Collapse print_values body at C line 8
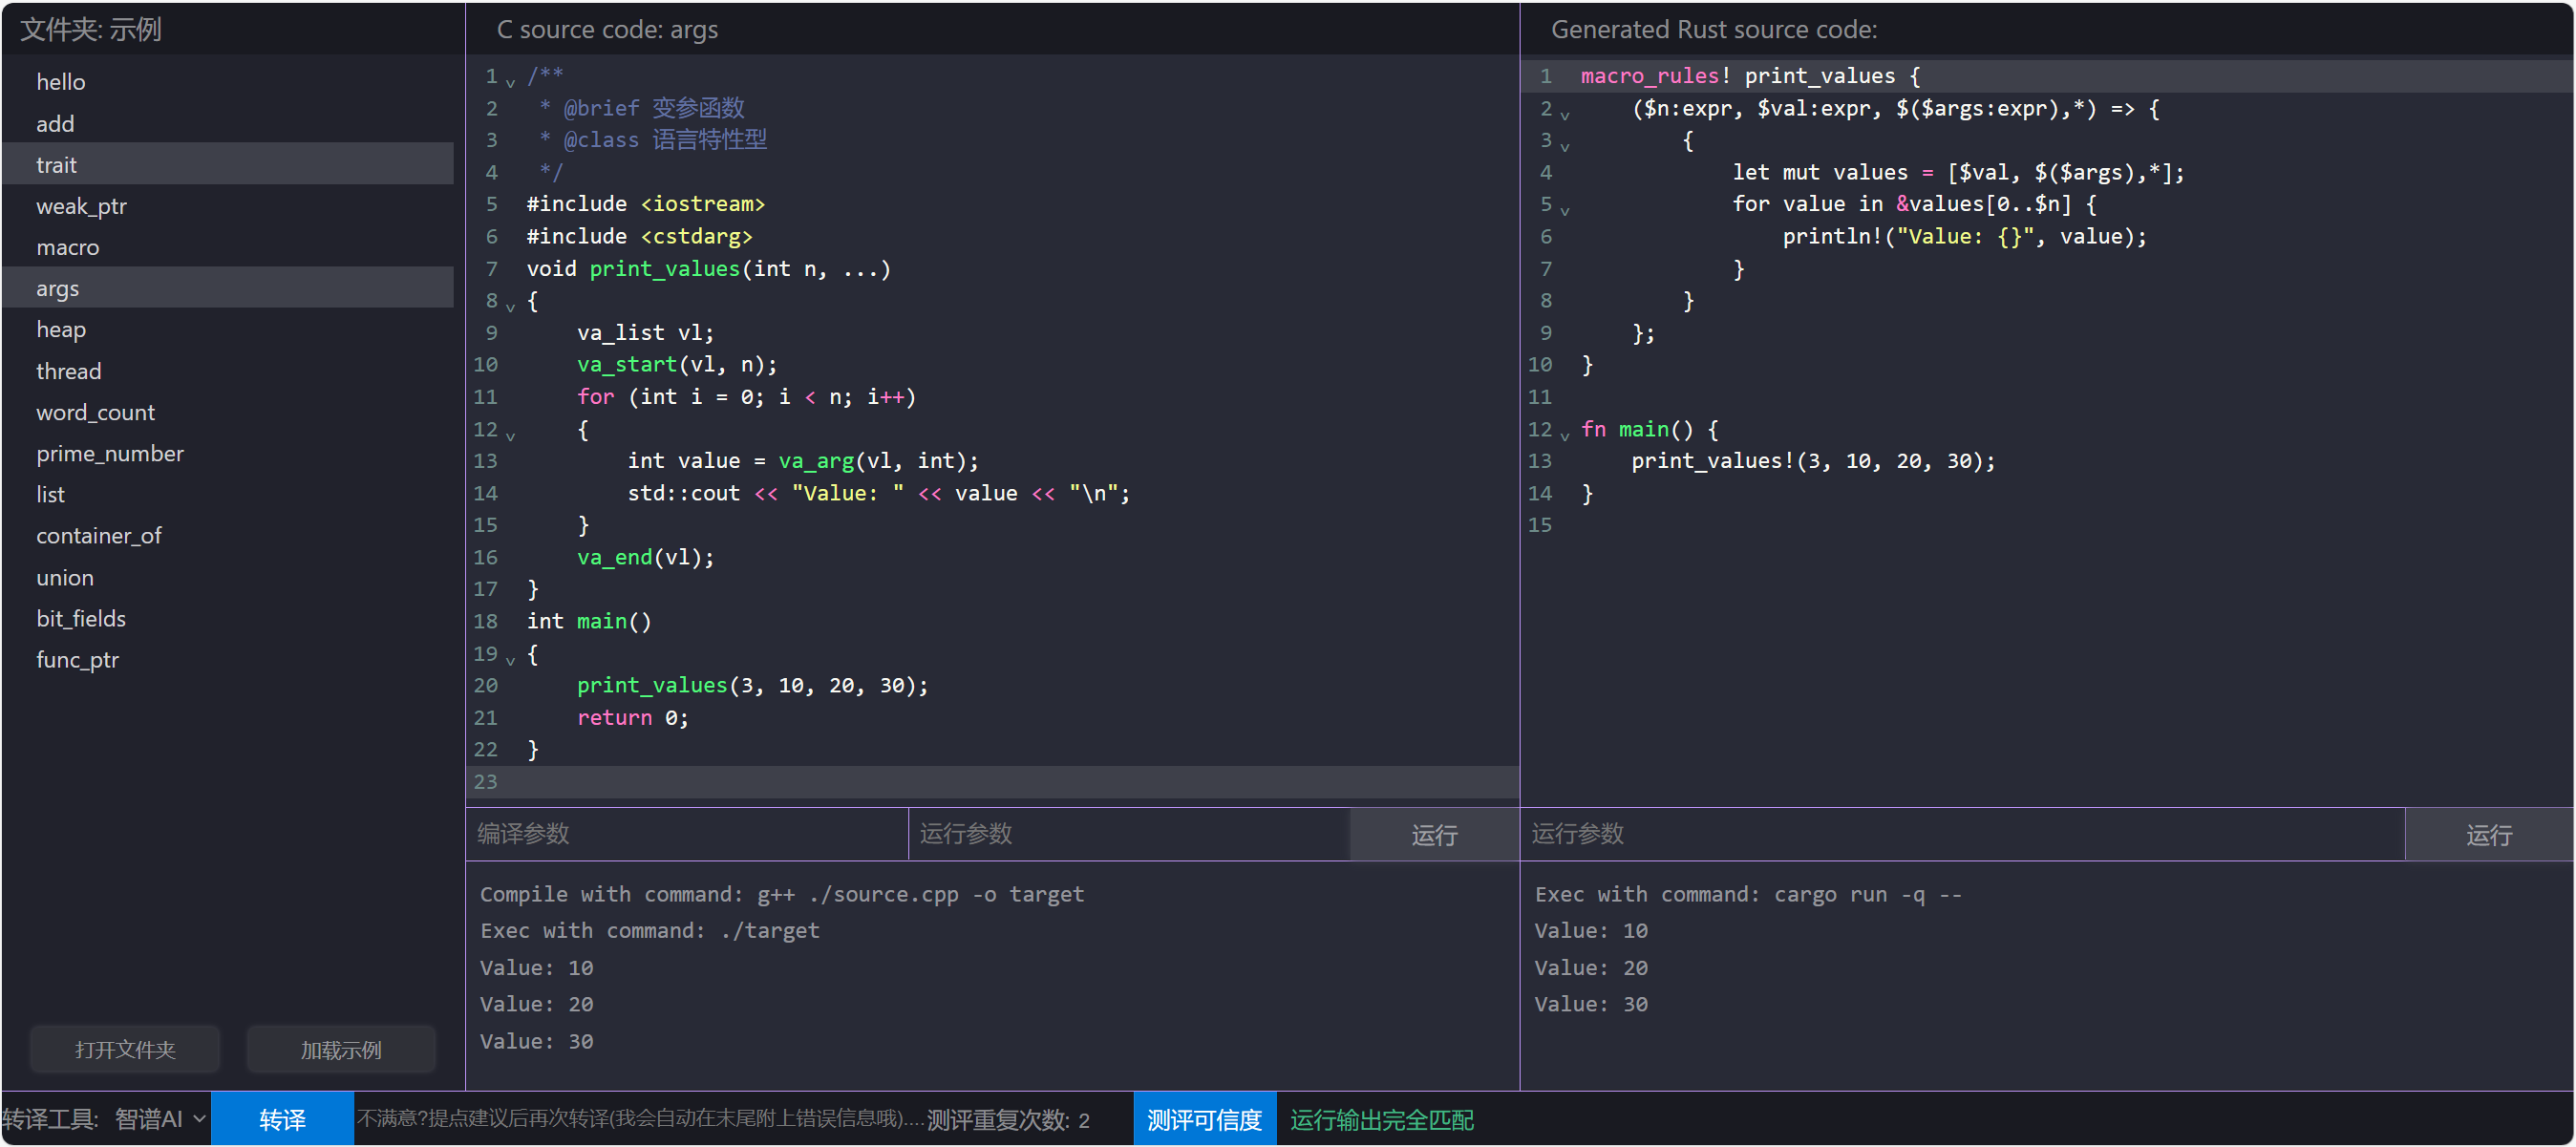Image resolution: width=2576 pixels, height=1147 pixels. (510, 307)
